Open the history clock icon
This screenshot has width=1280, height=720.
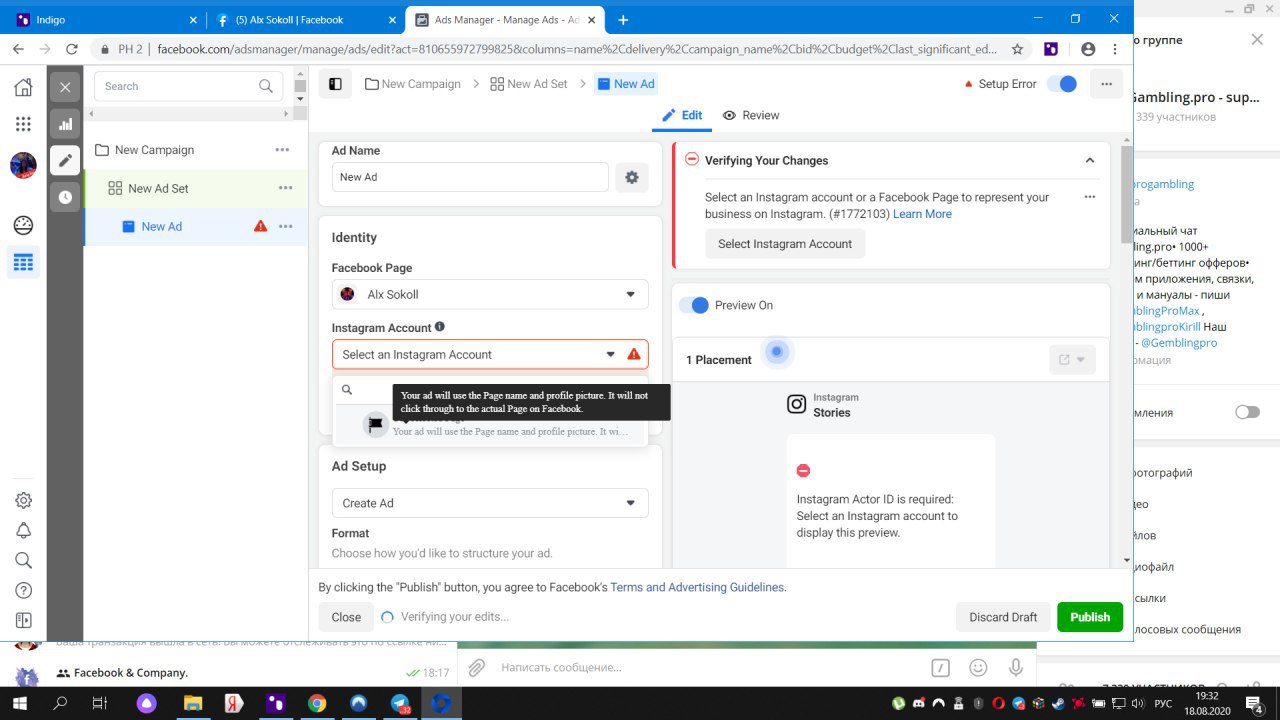tap(65, 197)
